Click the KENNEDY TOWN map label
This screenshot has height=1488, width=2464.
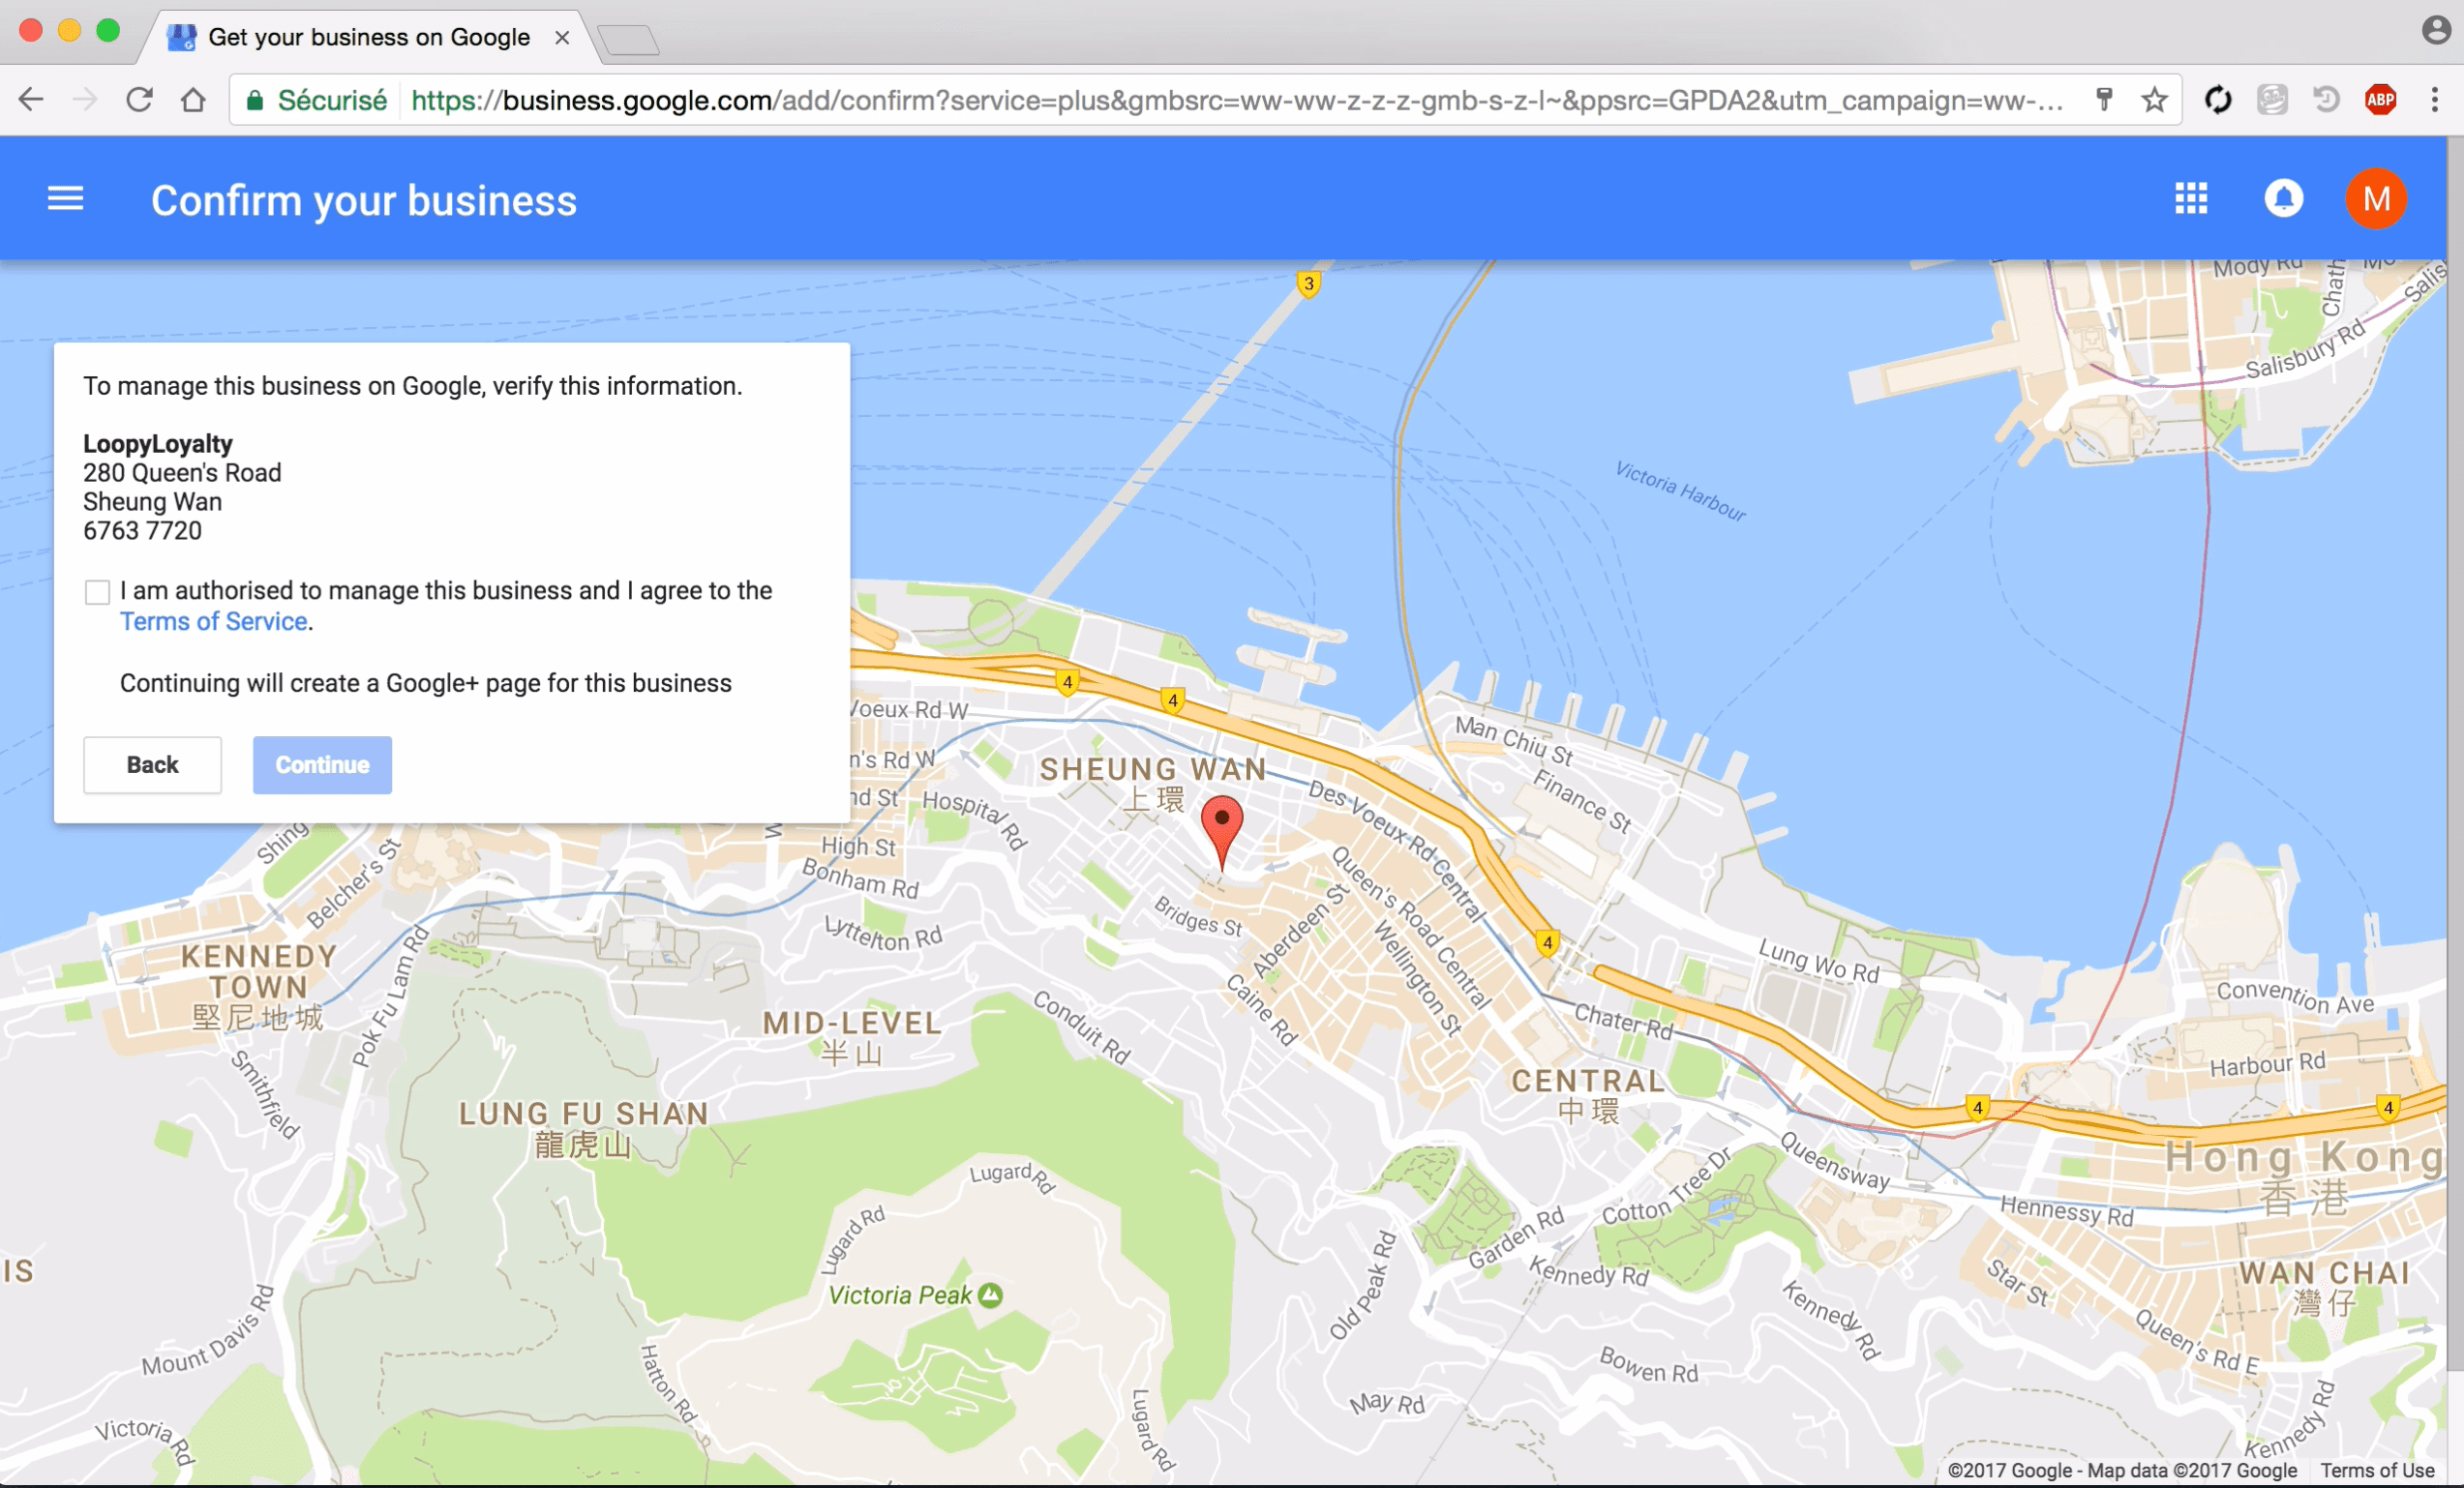point(258,971)
